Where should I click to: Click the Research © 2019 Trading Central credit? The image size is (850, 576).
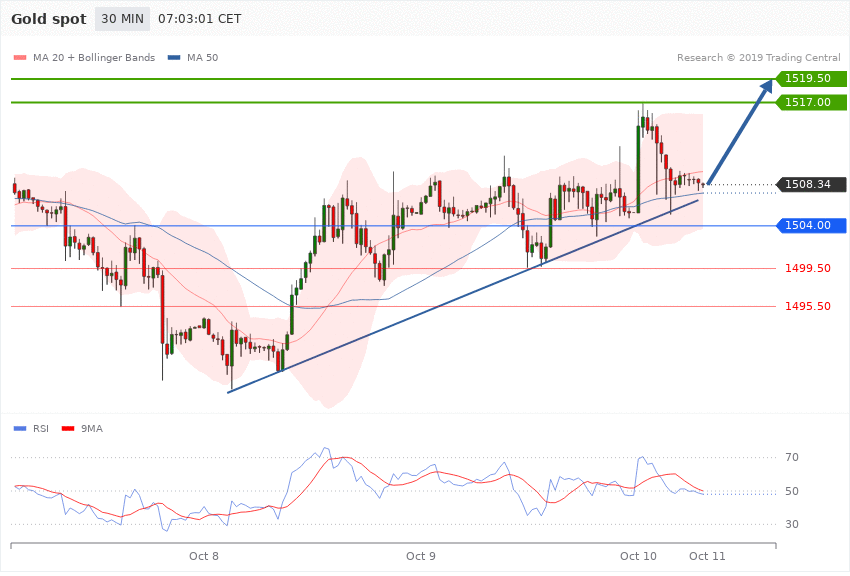758,57
